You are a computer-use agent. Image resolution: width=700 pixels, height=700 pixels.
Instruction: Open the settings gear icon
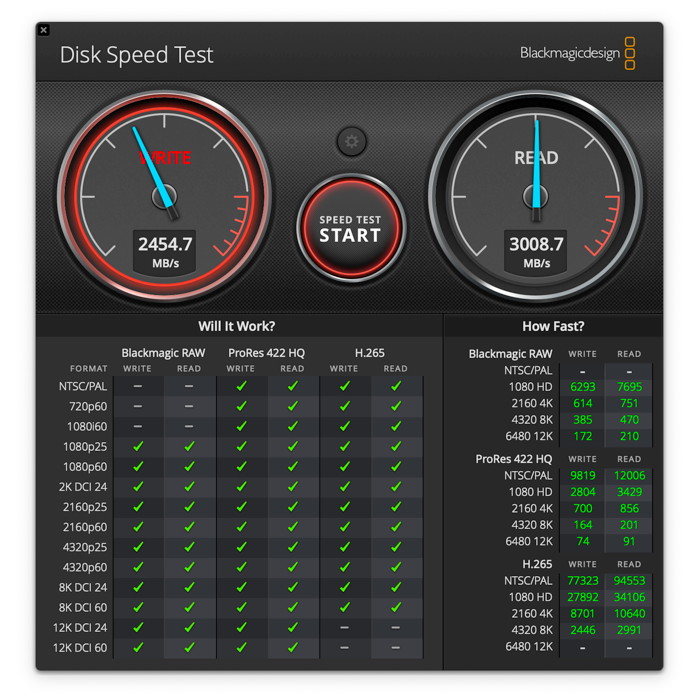(351, 142)
